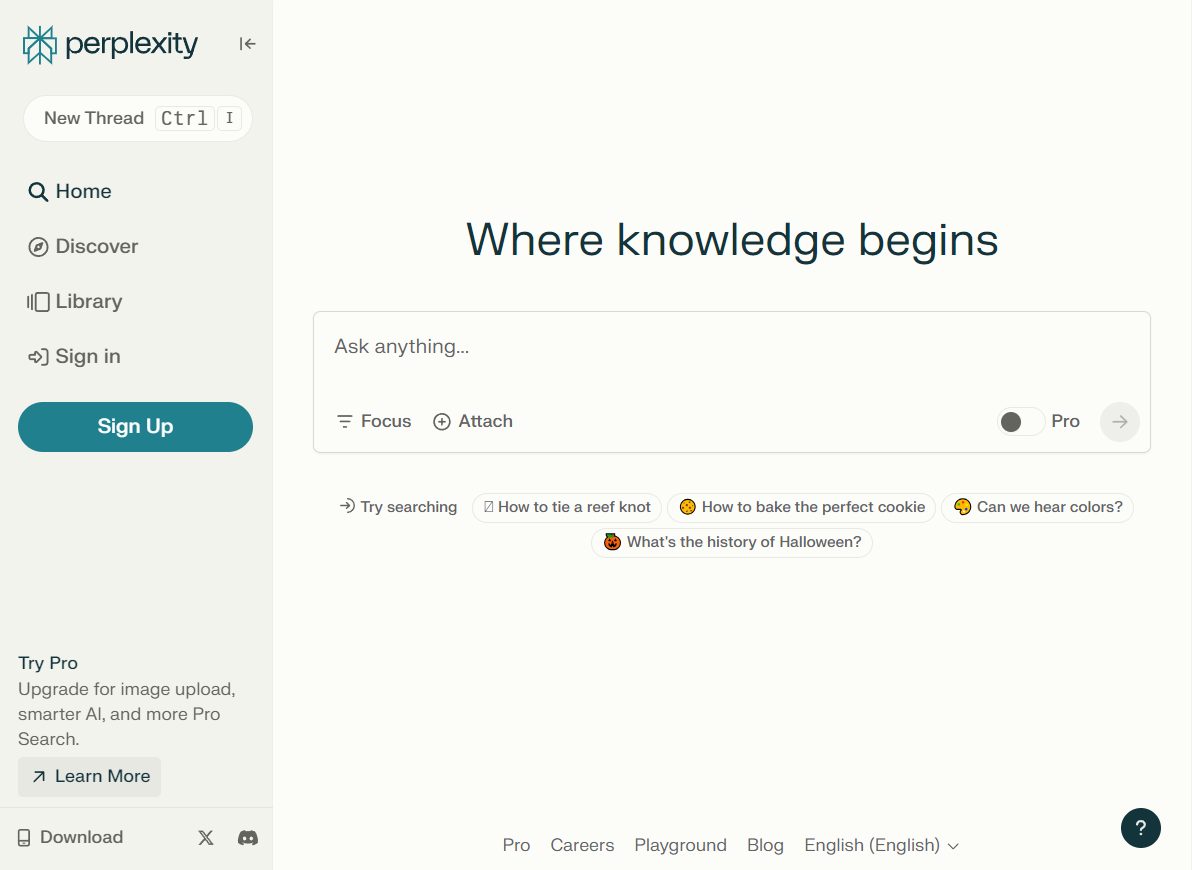1192x870 pixels.
Task: Download the app via phone icon
Action: pyautogui.click(x=24, y=838)
